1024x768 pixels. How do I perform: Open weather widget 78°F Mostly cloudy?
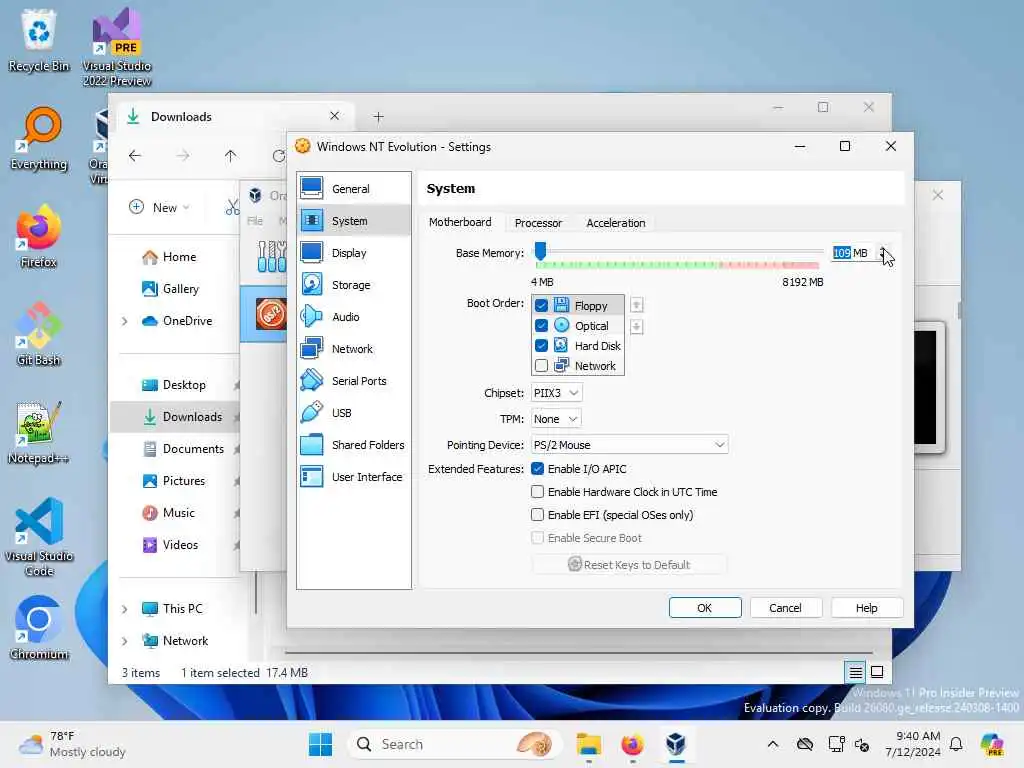tap(72, 744)
